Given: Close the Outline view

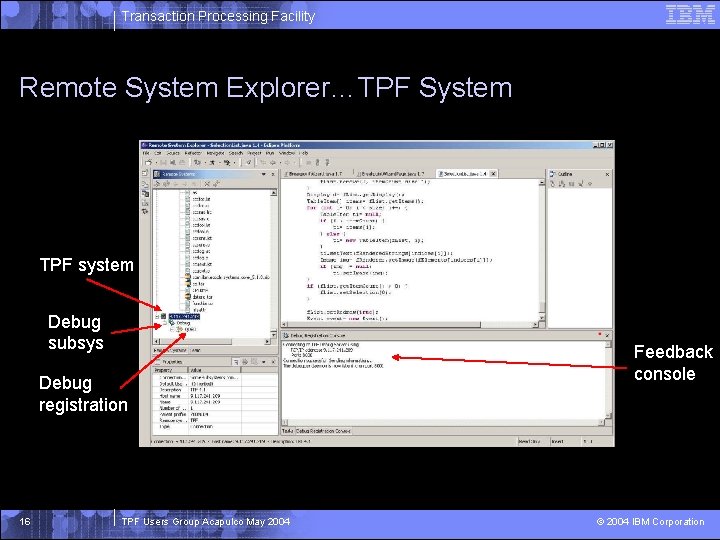Looking at the screenshot, I should tap(607, 174).
